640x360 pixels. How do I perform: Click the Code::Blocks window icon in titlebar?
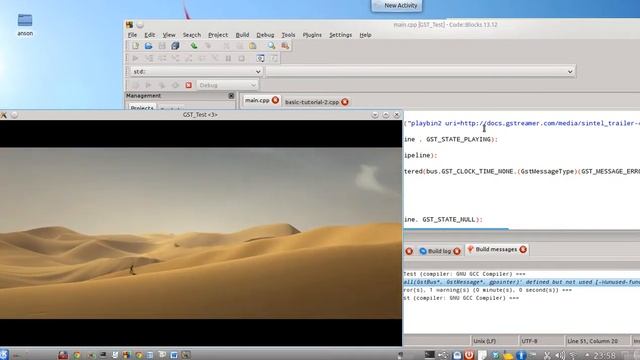coord(129,24)
